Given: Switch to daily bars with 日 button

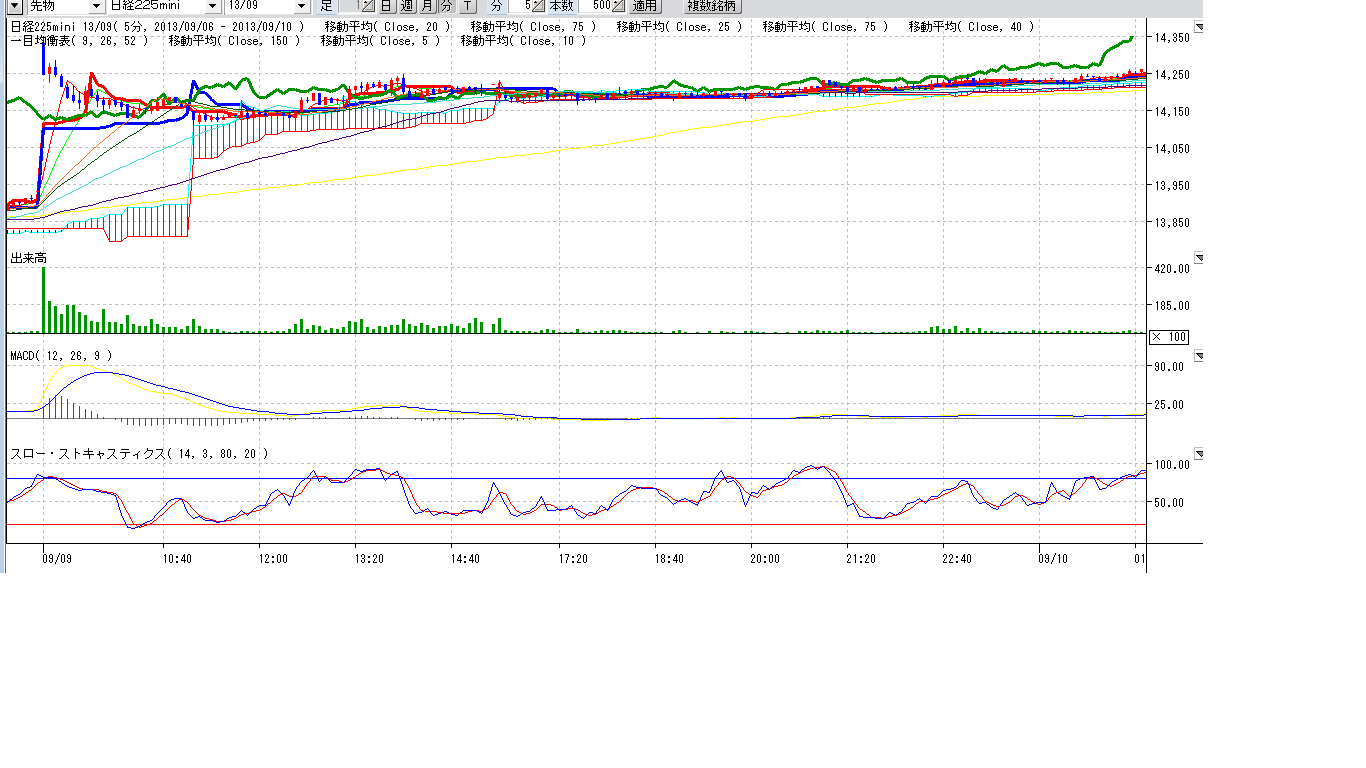Looking at the screenshot, I should [x=386, y=6].
